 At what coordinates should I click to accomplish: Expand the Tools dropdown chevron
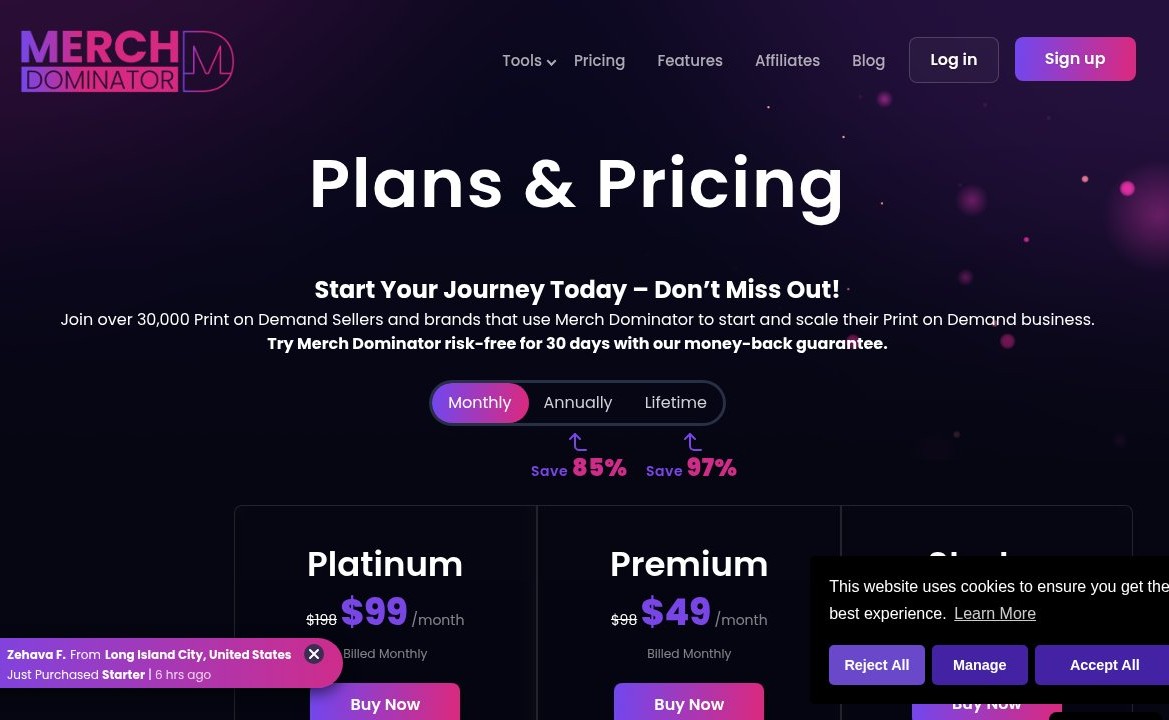pyautogui.click(x=551, y=63)
